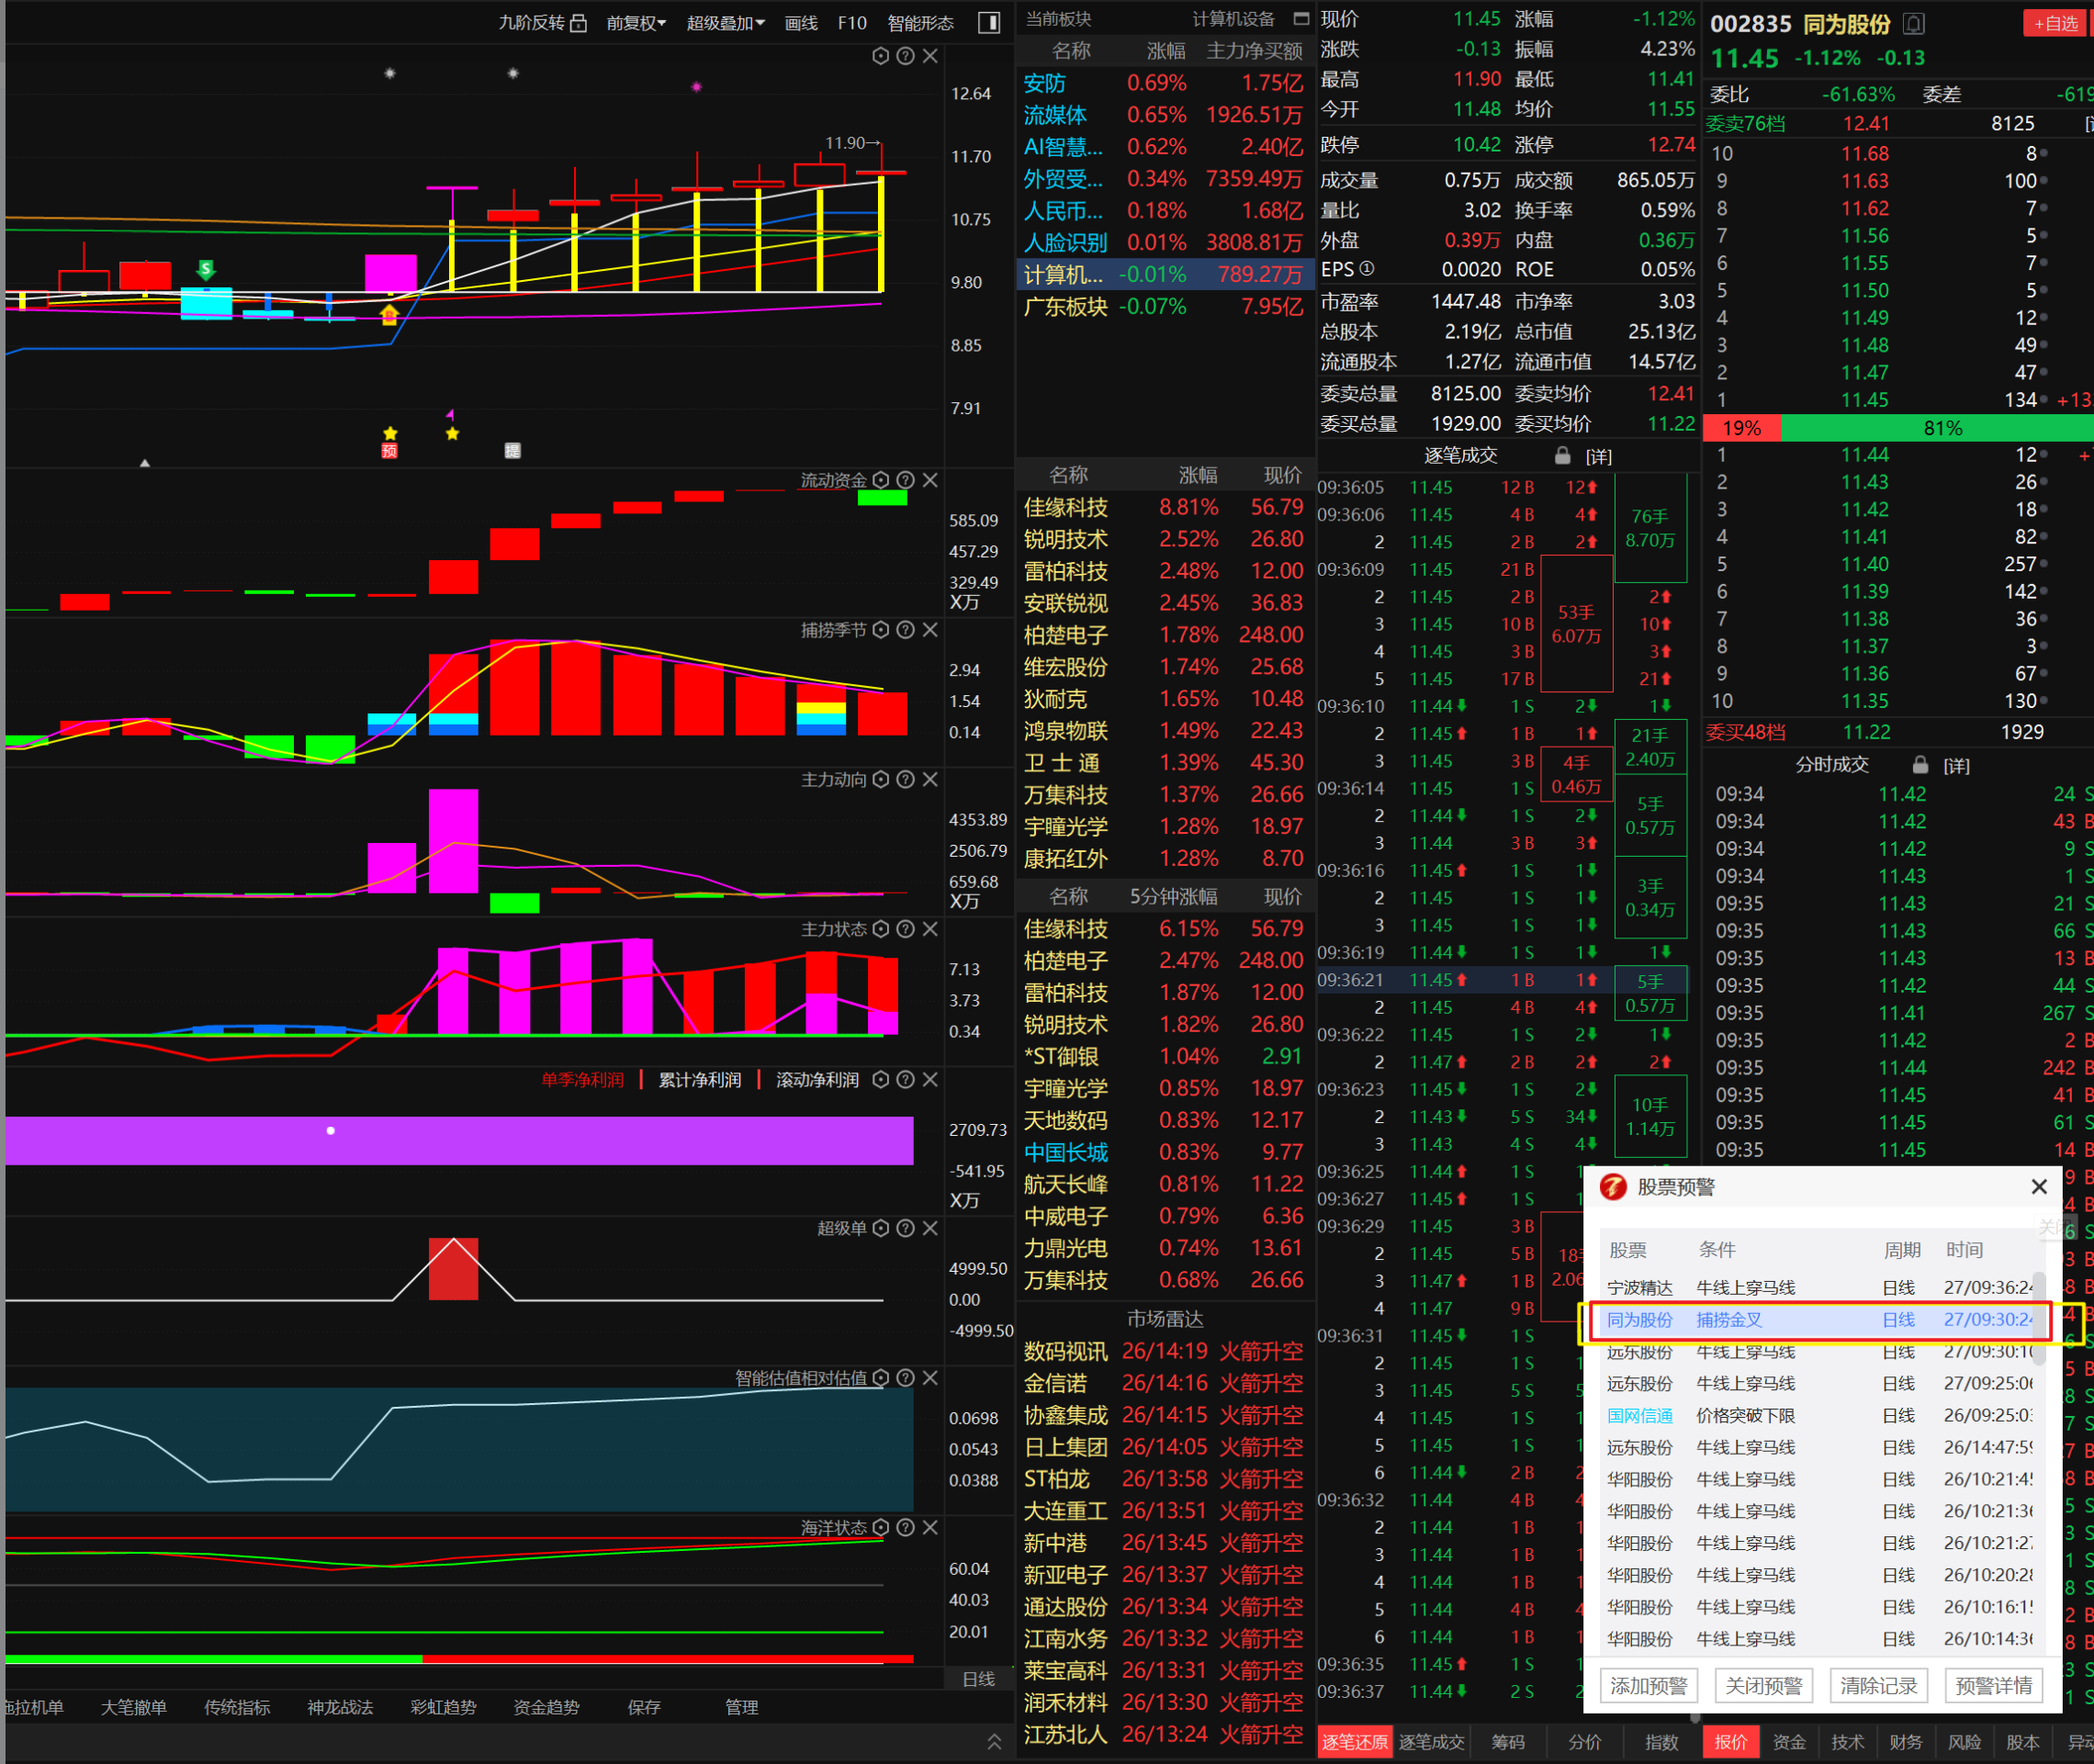
Task: Click the lock icon beside 九阶反转
Action: point(578,23)
